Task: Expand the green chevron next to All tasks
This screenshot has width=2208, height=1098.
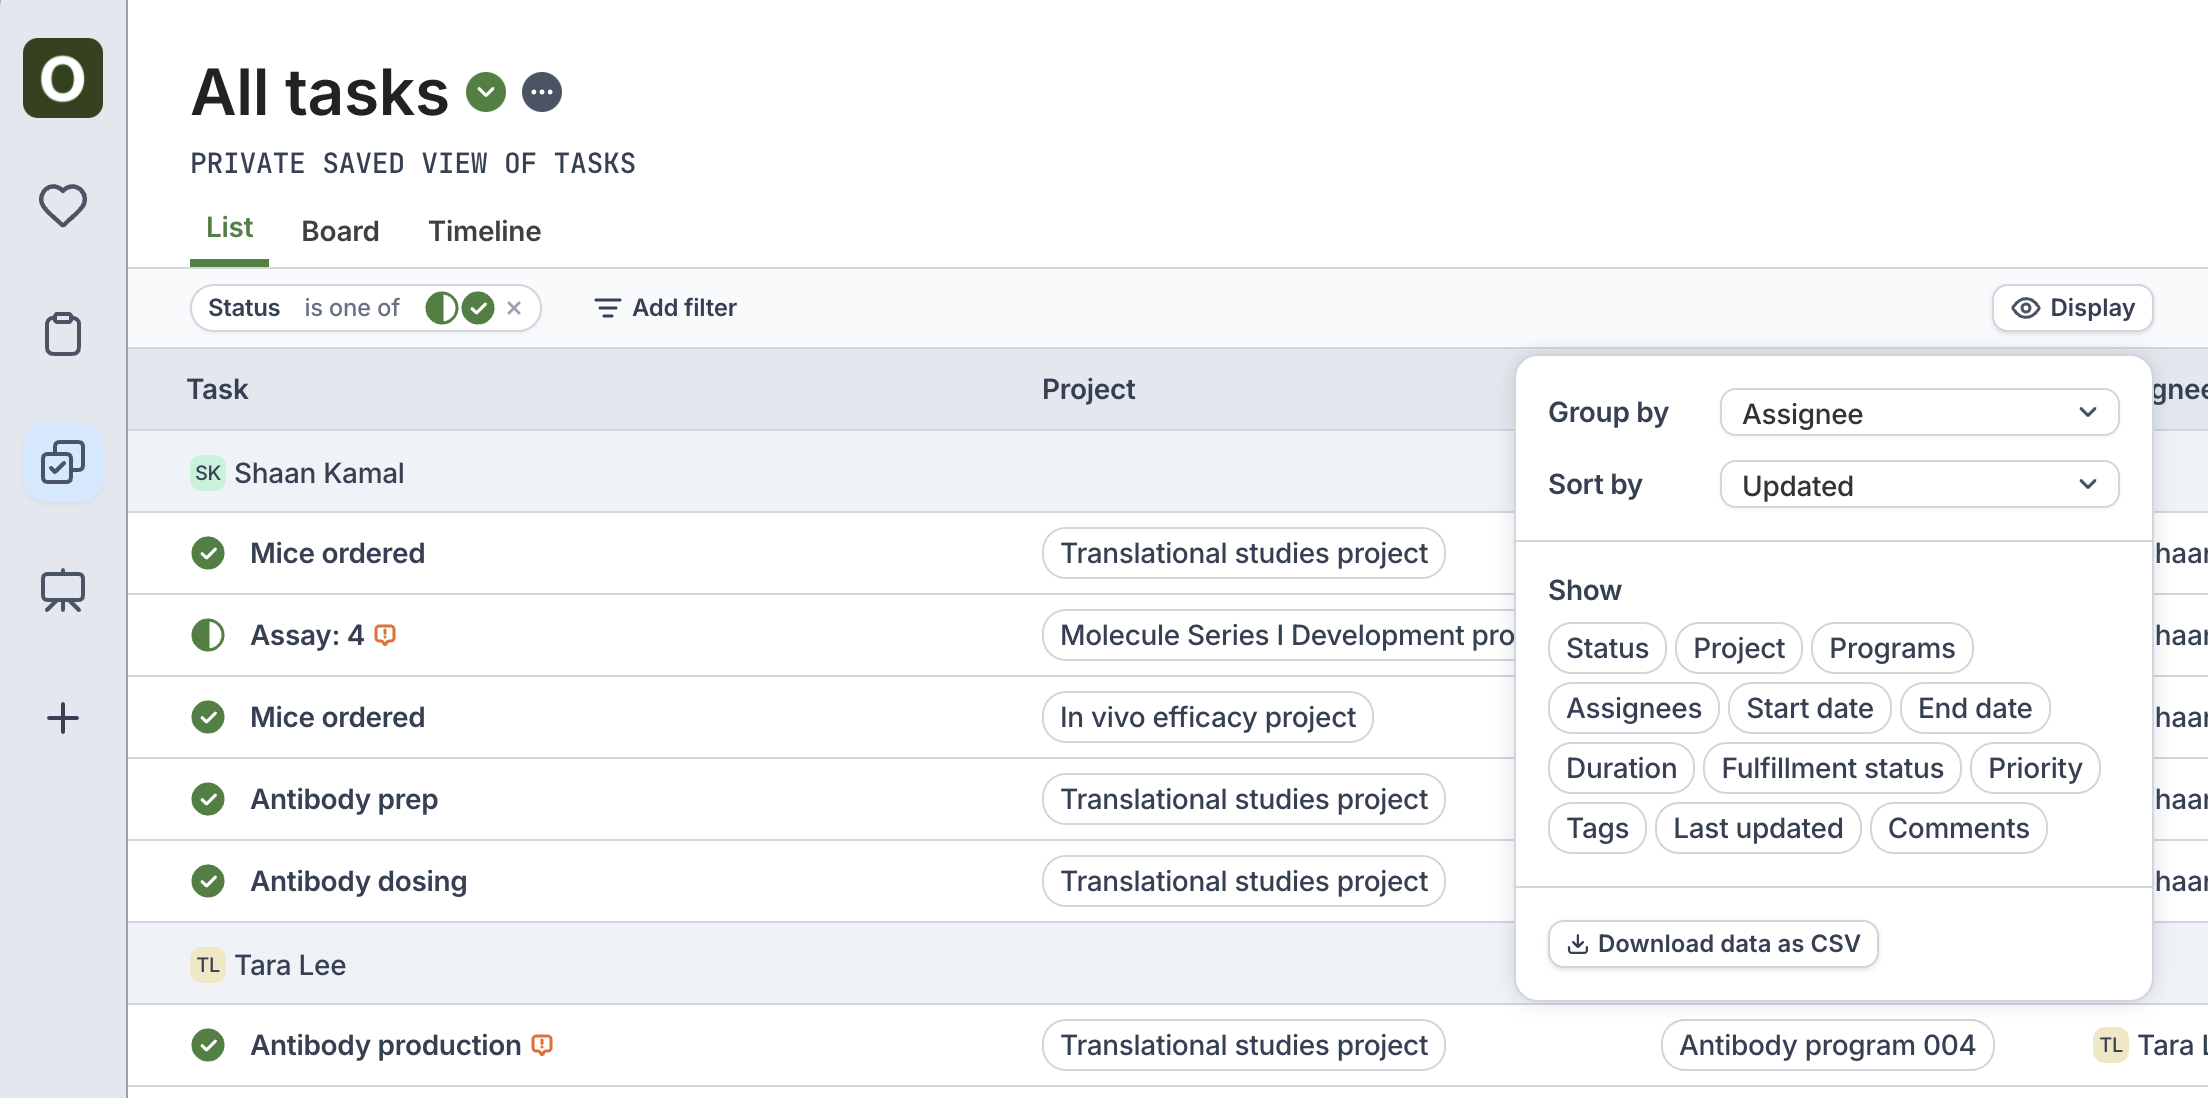Action: (486, 93)
